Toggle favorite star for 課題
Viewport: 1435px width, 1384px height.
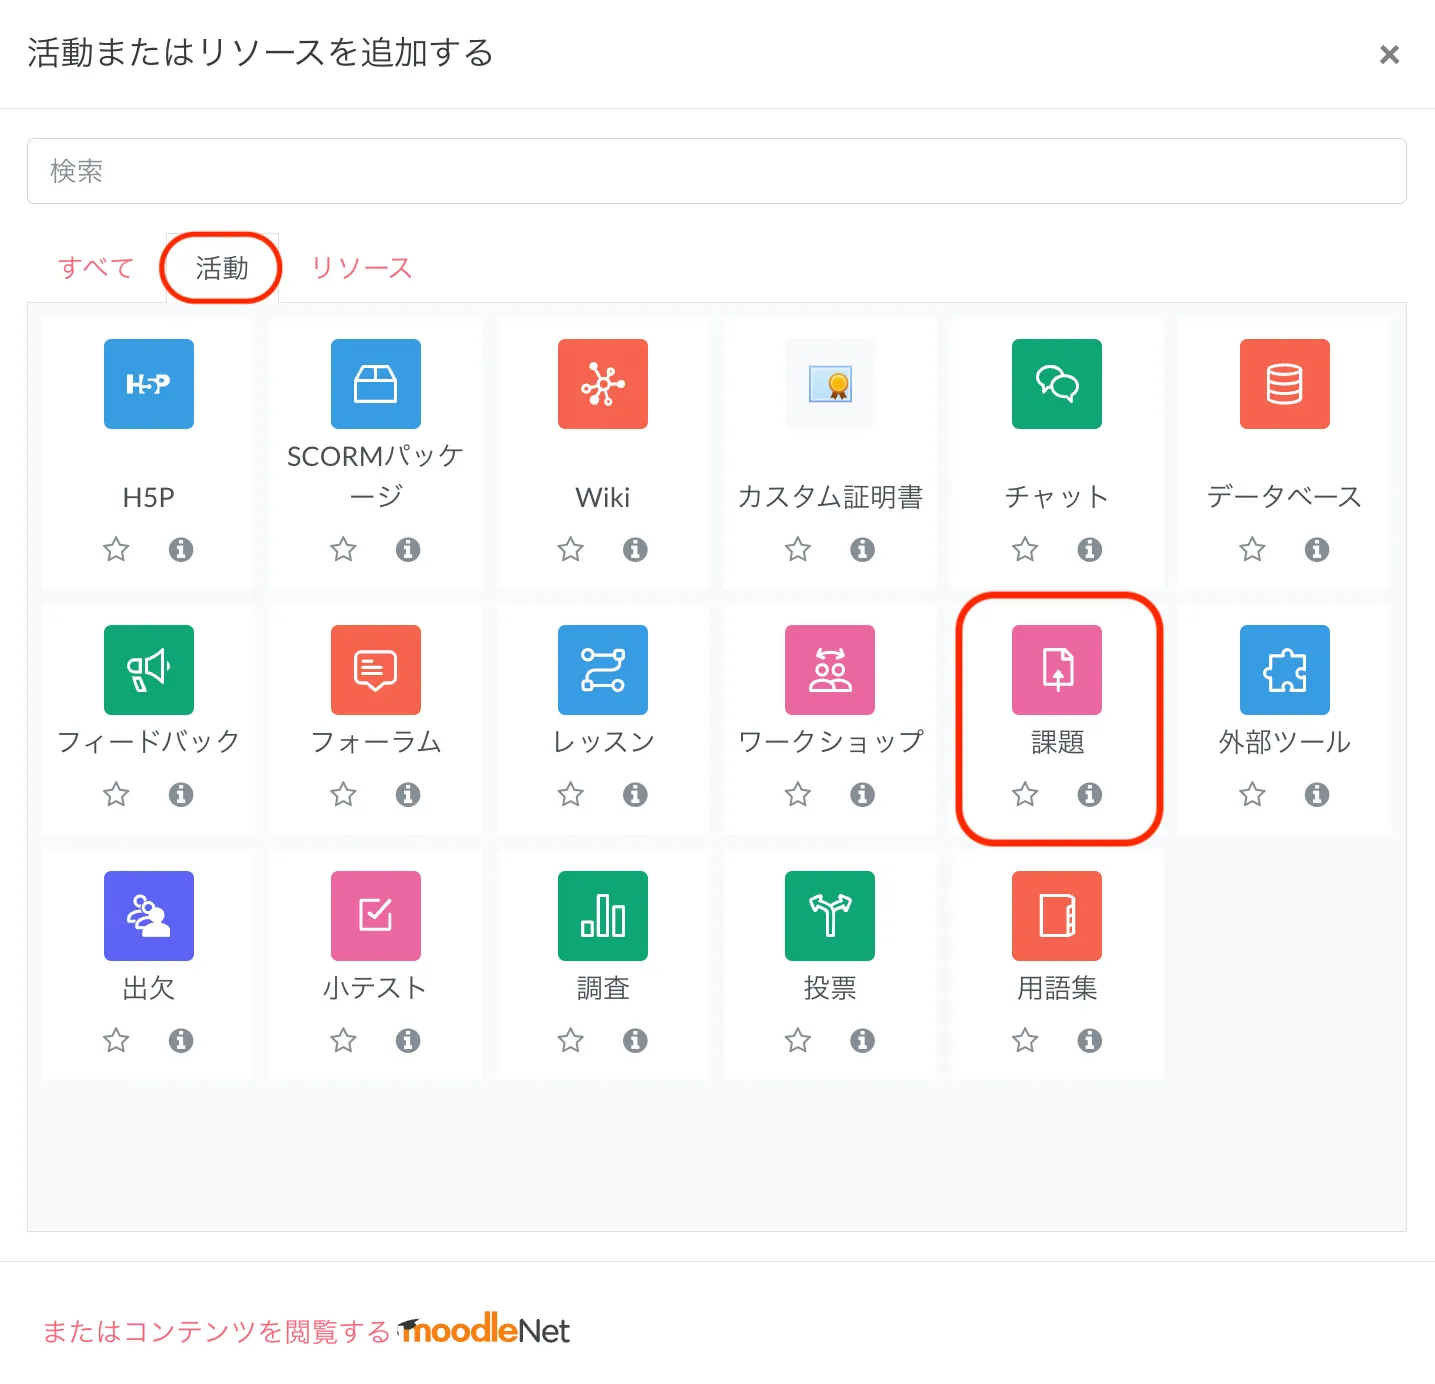(x=1025, y=795)
